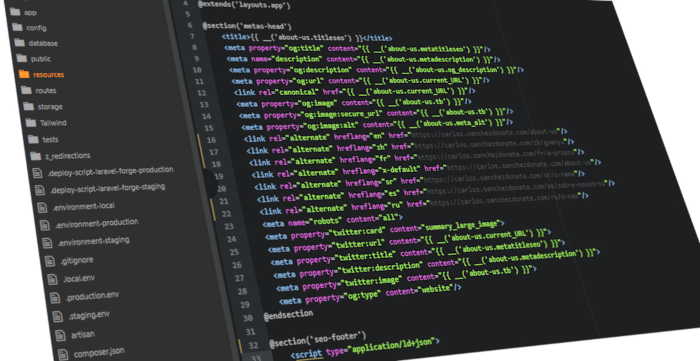Click the hreflang="es" alternate link line
This screenshot has height=361, width=700.
(436, 190)
